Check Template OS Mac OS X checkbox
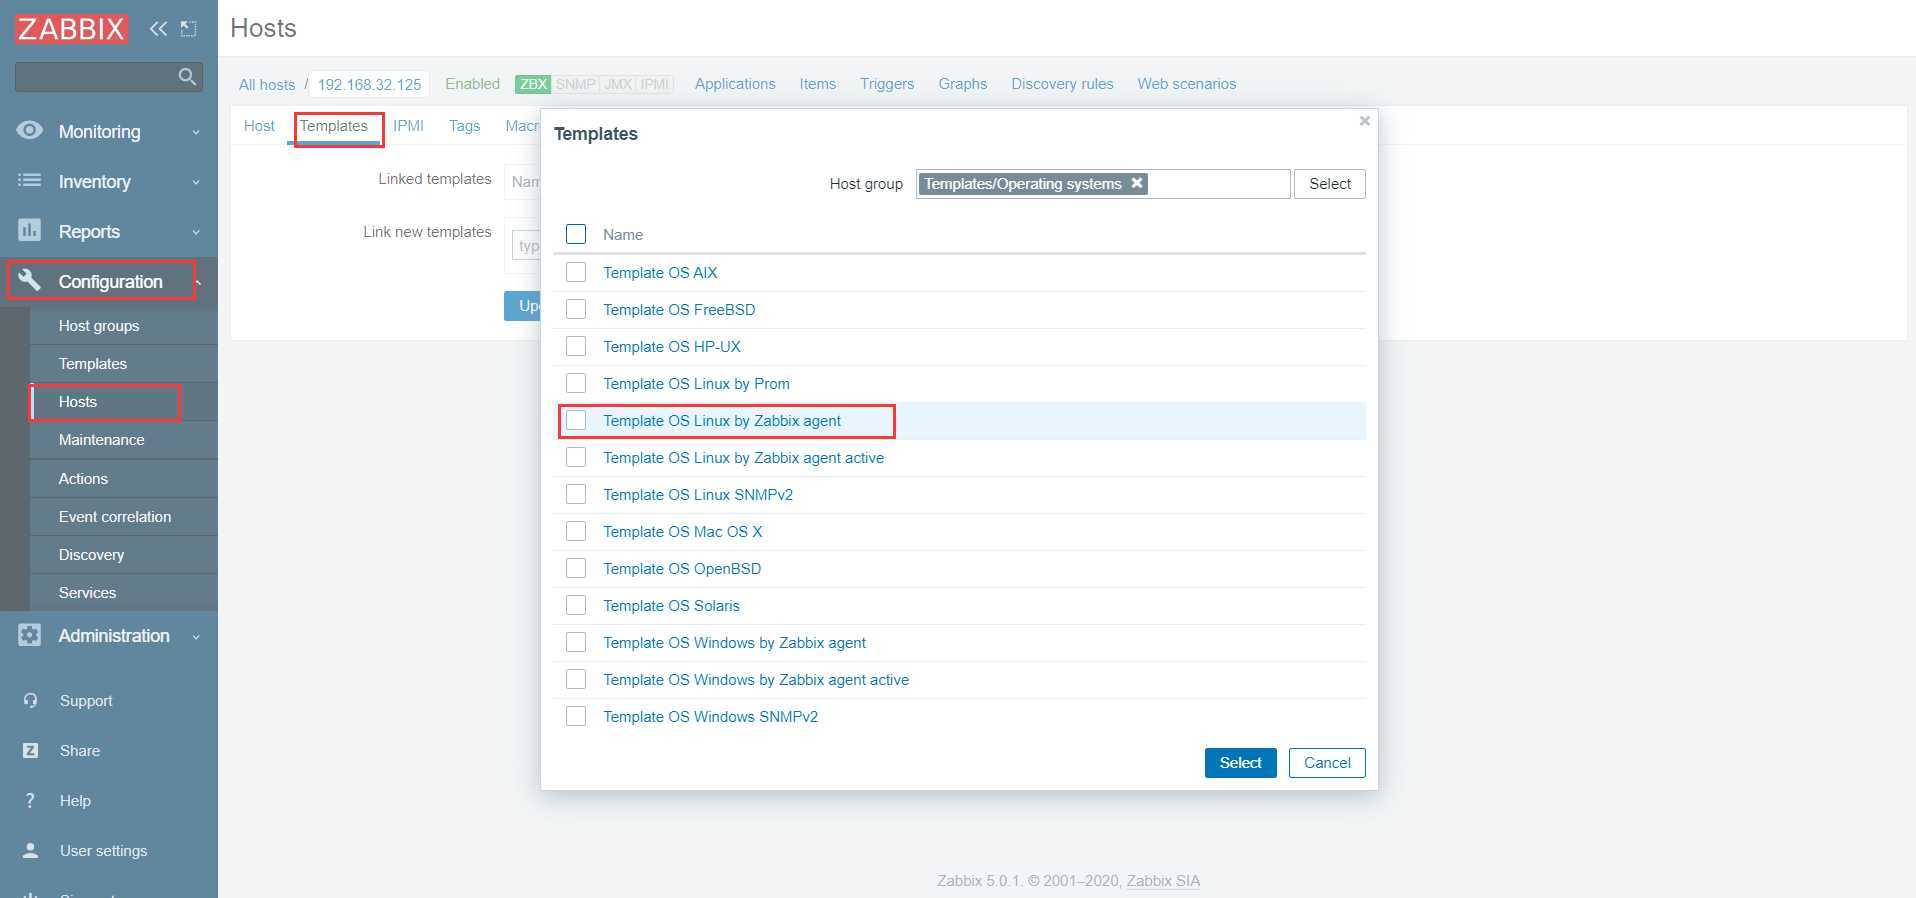This screenshot has height=898, width=1916. 576,531
